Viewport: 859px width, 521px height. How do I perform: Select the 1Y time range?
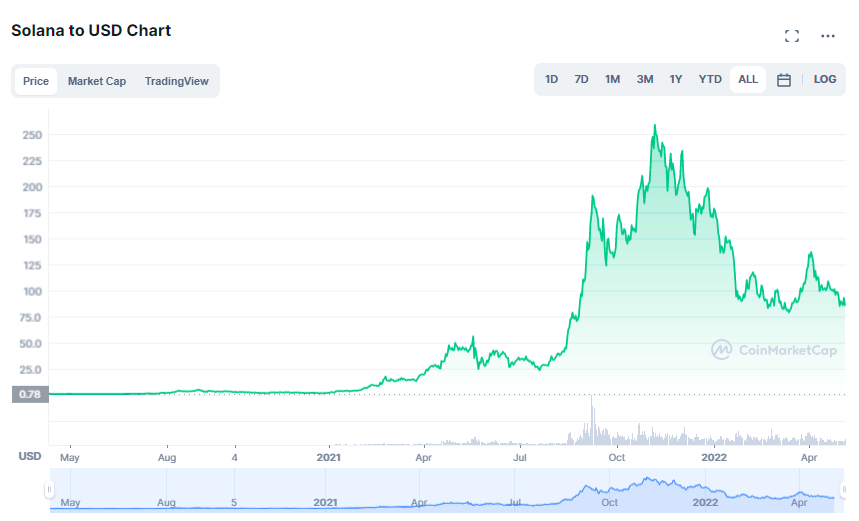click(675, 79)
